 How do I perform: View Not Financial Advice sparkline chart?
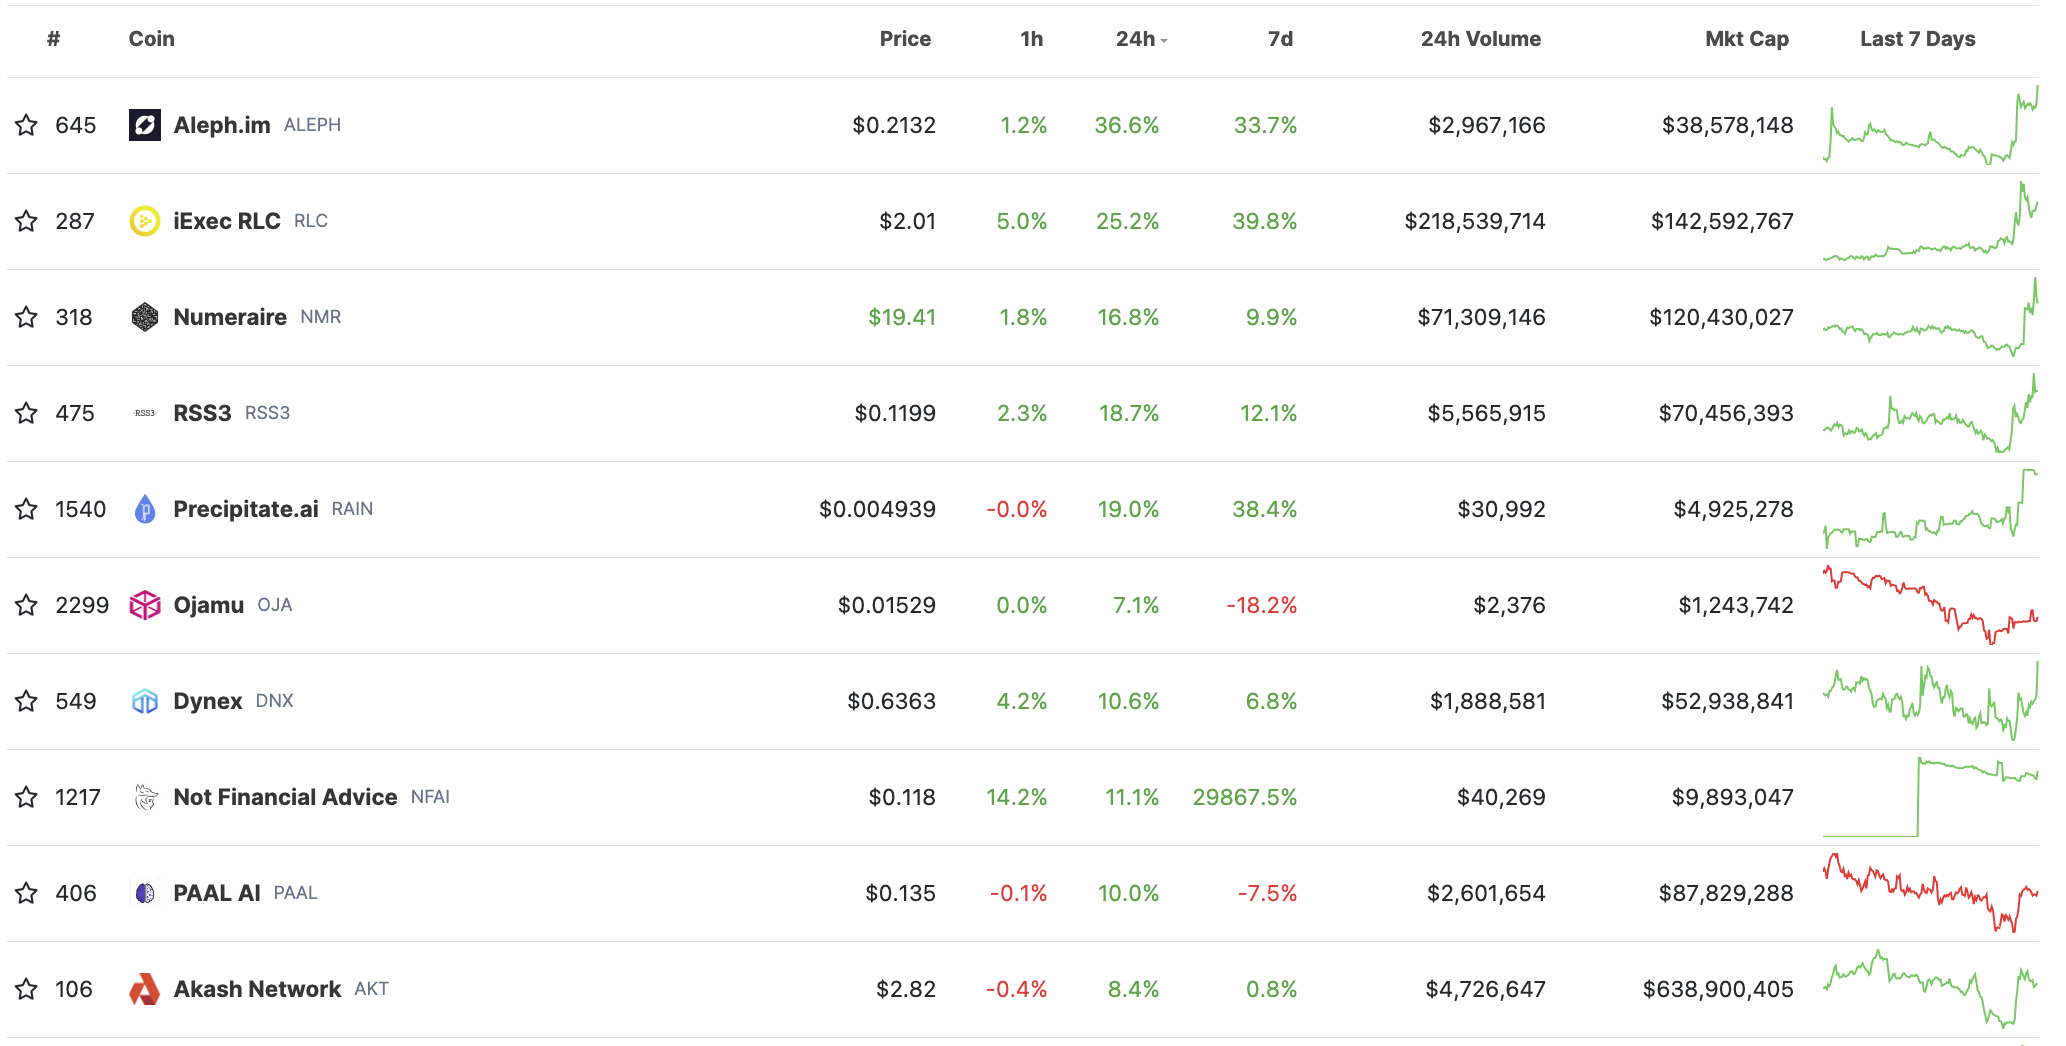[x=1931, y=797]
